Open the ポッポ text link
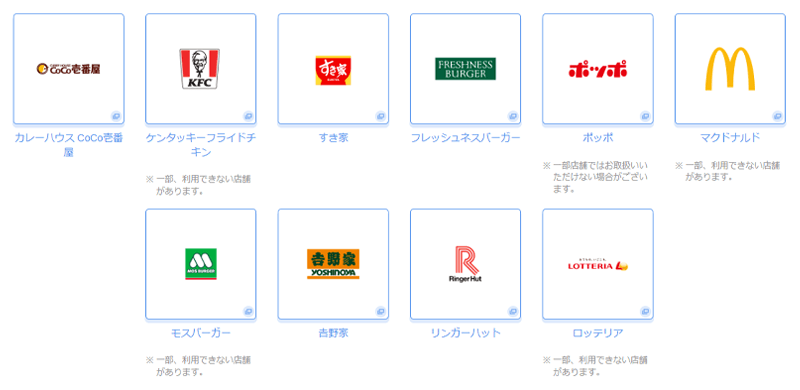 coord(597,138)
